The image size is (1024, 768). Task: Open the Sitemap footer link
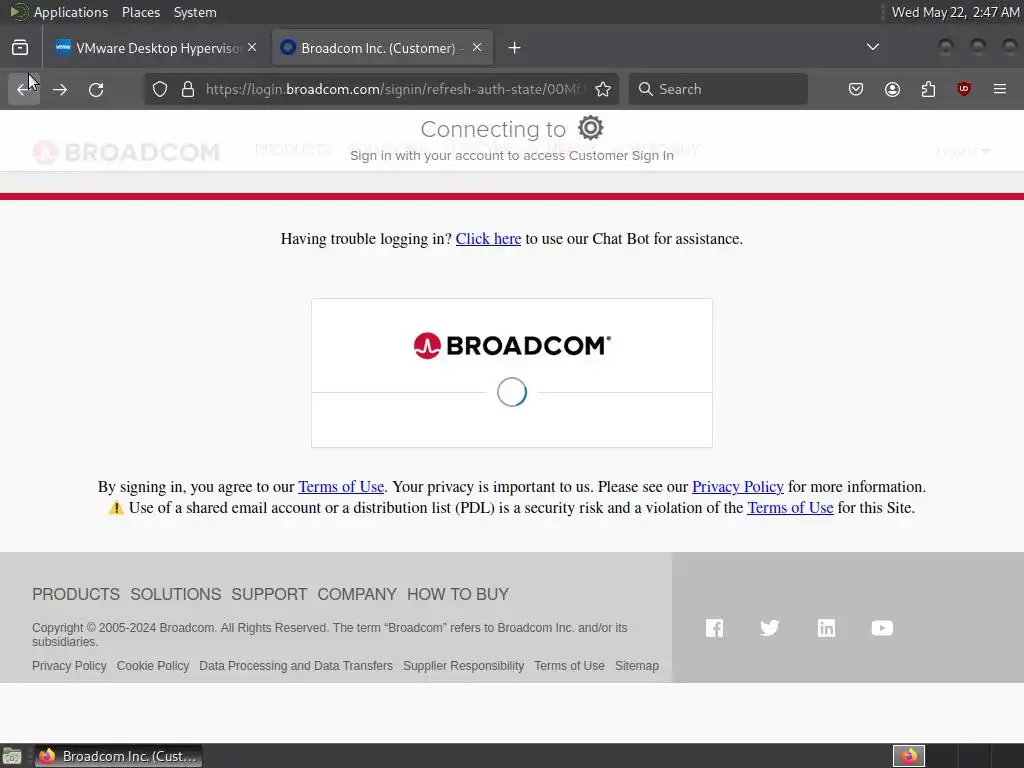(637, 666)
